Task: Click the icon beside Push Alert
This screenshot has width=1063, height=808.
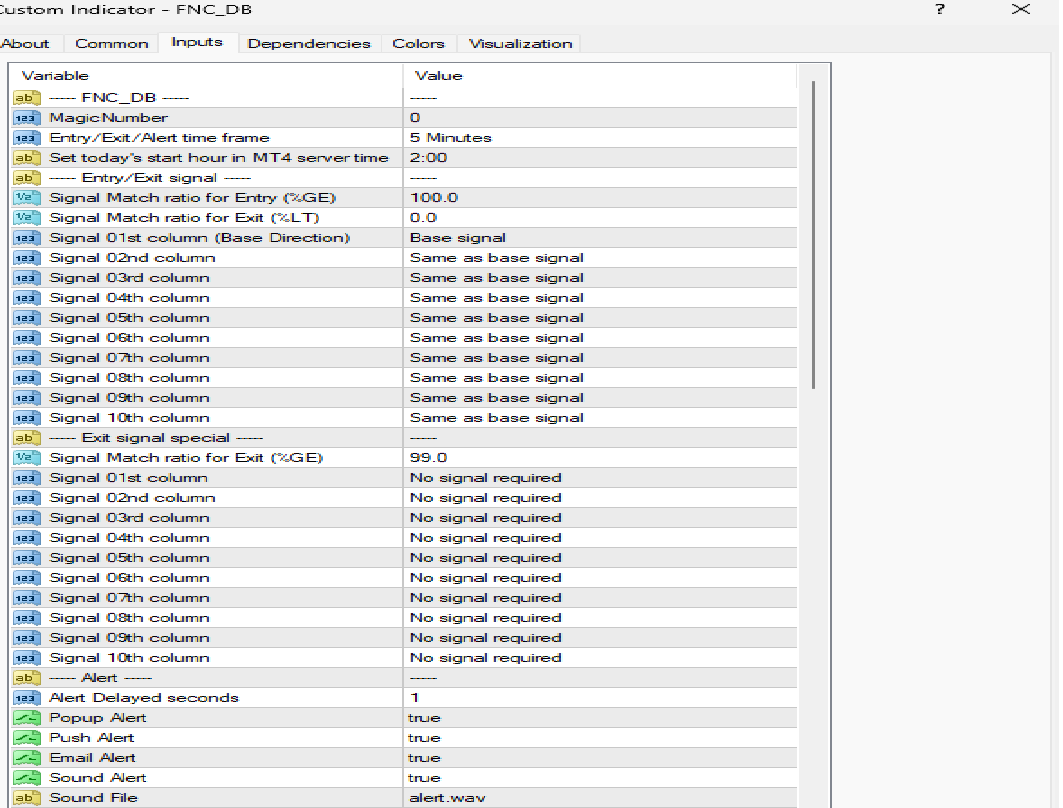Action: pos(26,738)
